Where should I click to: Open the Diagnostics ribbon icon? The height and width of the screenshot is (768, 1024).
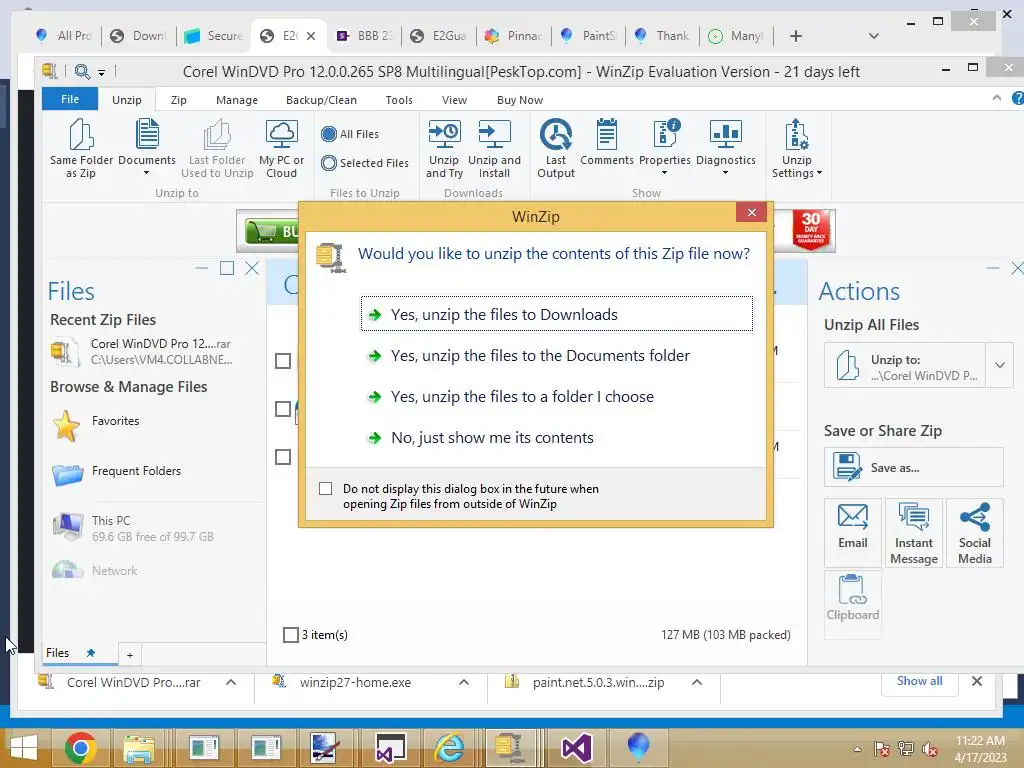pyautogui.click(x=726, y=135)
